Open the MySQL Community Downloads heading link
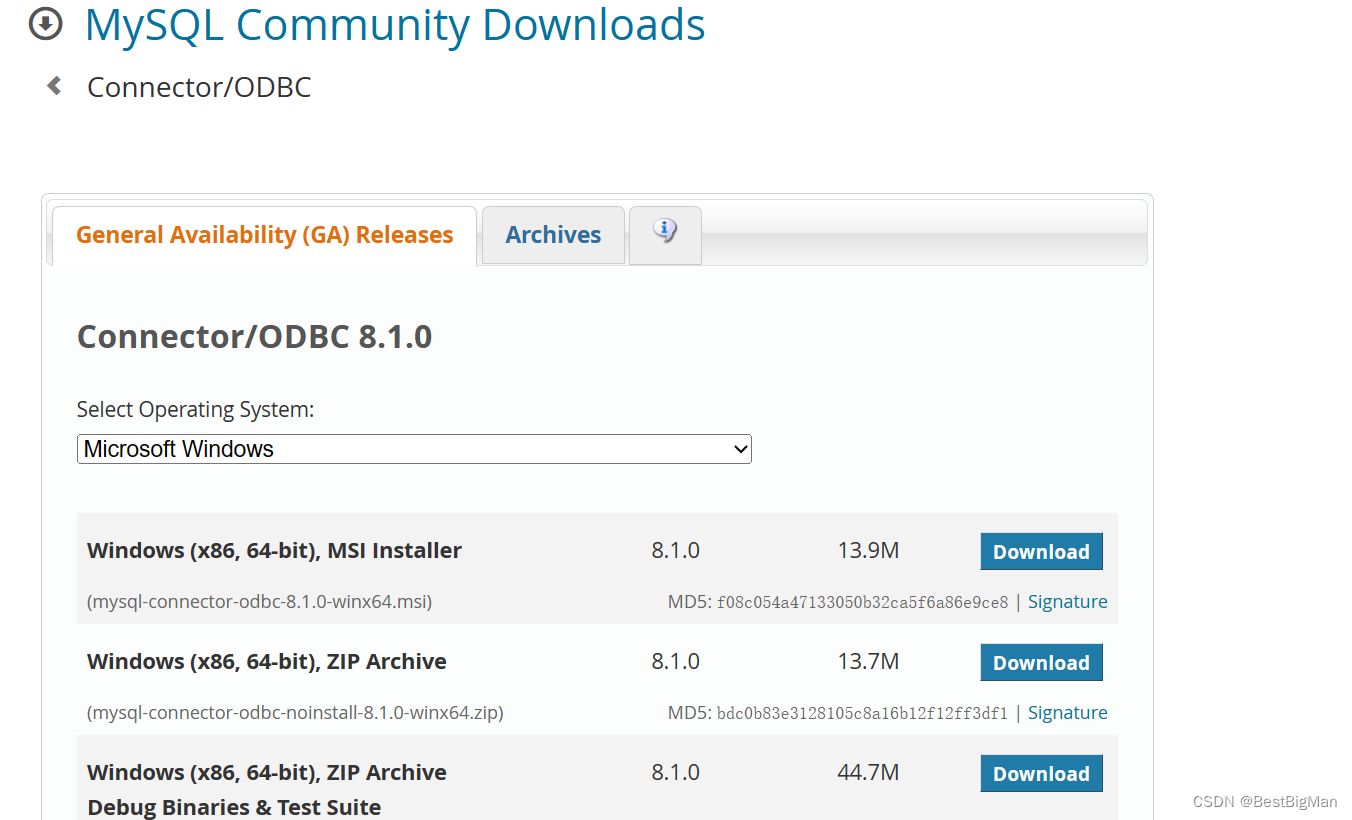The width and height of the screenshot is (1352, 820). 395,25
